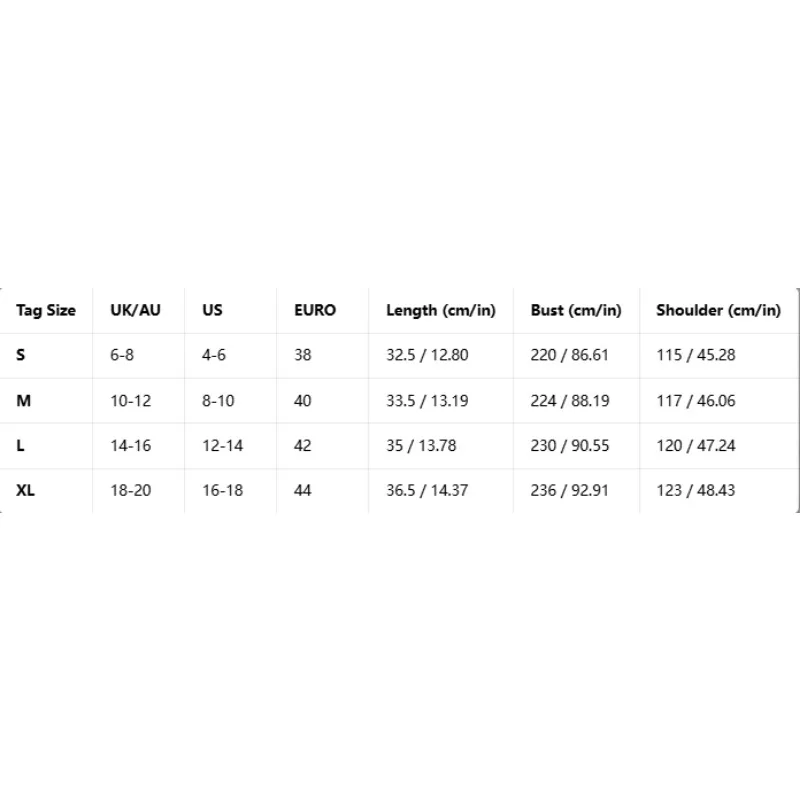Select the Bust (cm/in) header

(576, 310)
